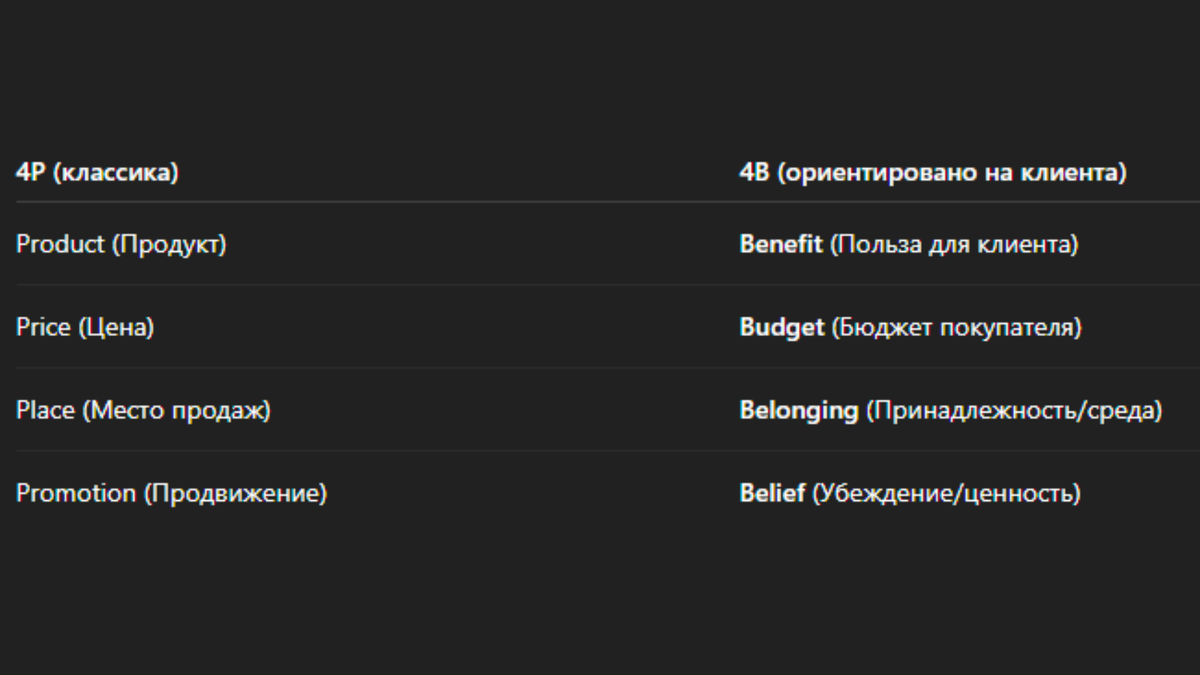
Task: Click the bold "Belonging" term
Action: 799,410
